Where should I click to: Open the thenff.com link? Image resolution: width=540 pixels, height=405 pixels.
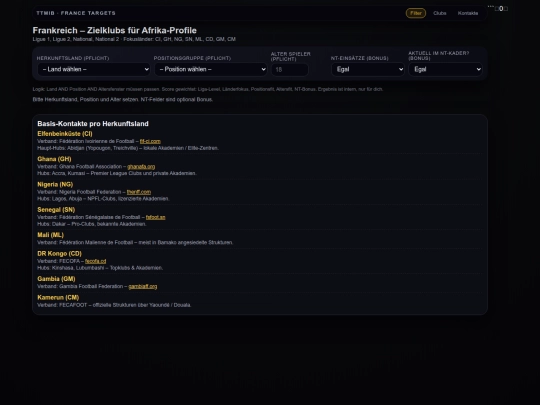139,192
